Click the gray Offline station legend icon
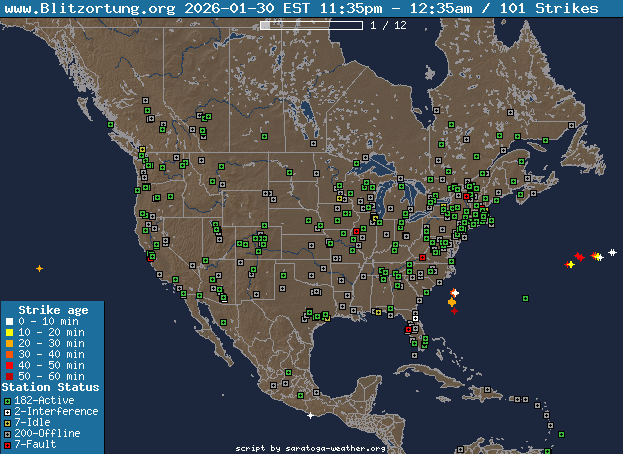This screenshot has height=454, width=623. click(8, 433)
